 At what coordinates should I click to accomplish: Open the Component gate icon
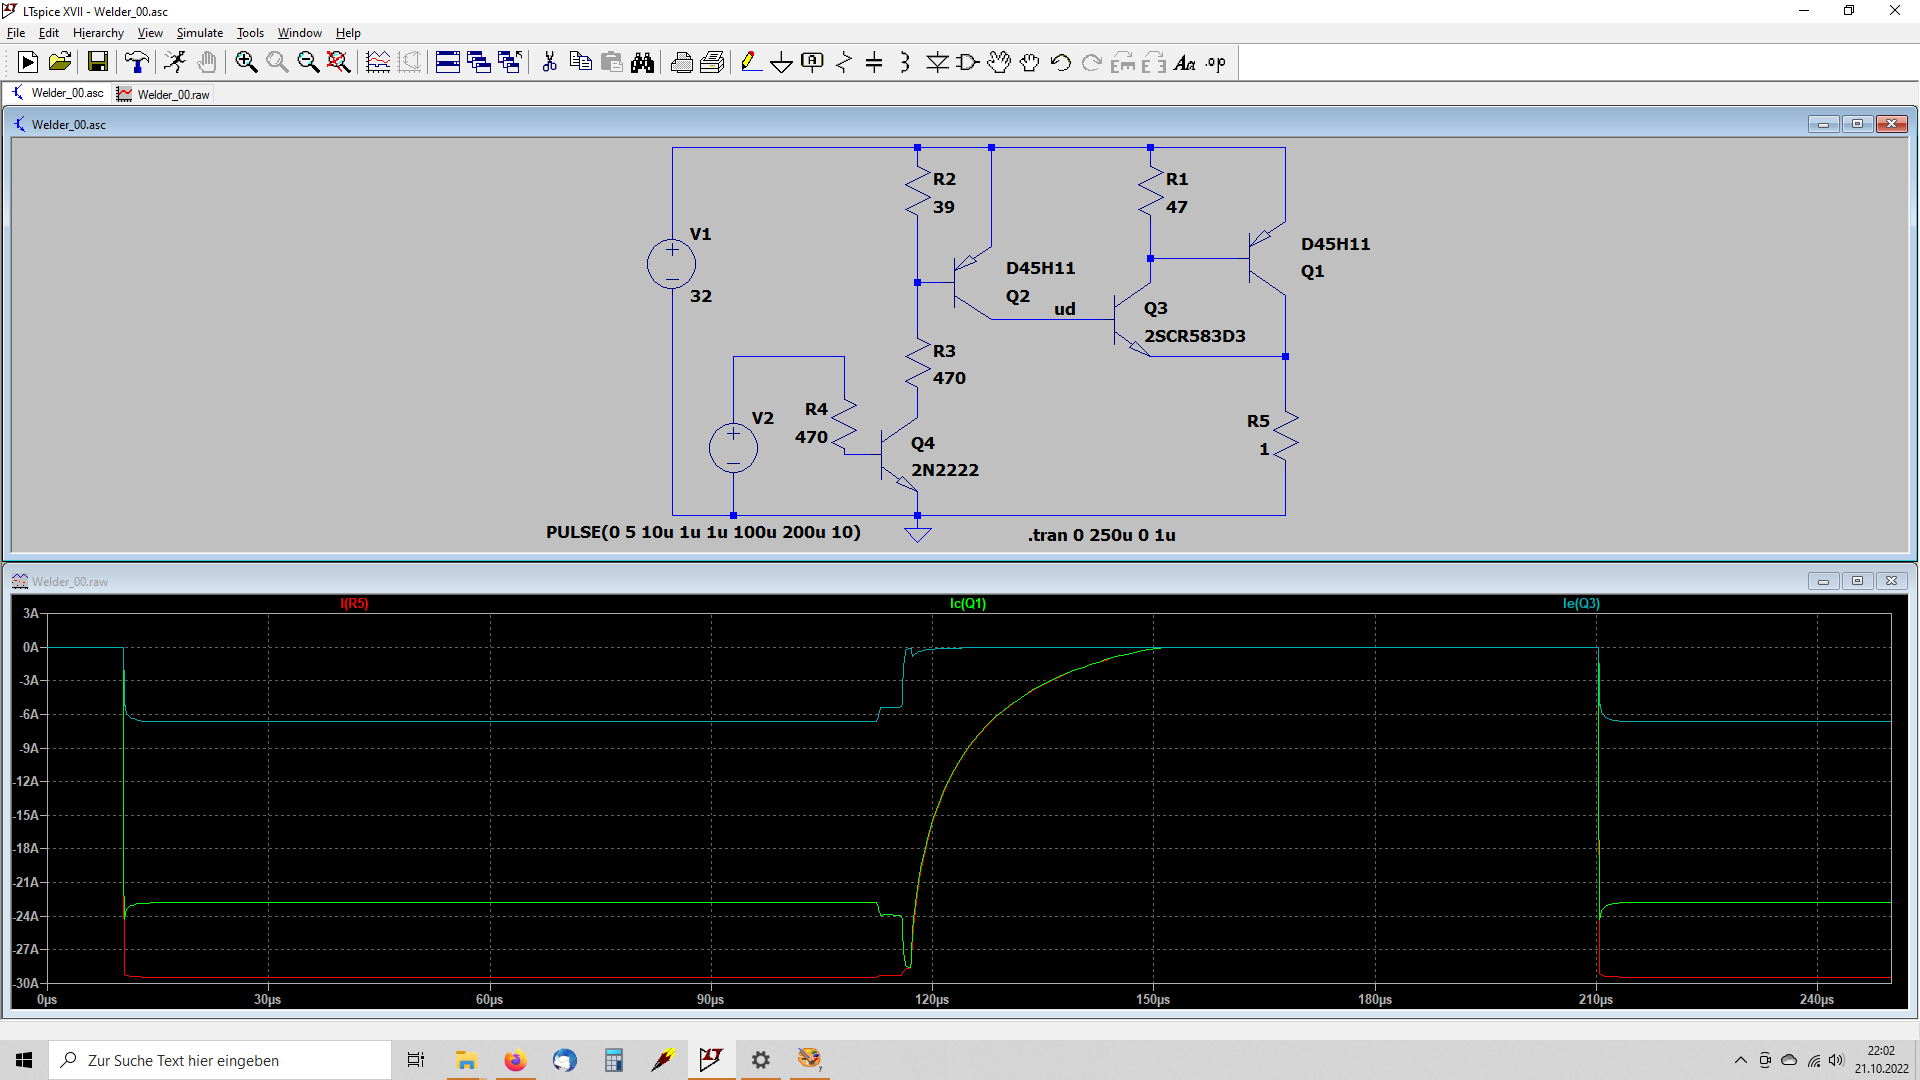click(x=968, y=63)
